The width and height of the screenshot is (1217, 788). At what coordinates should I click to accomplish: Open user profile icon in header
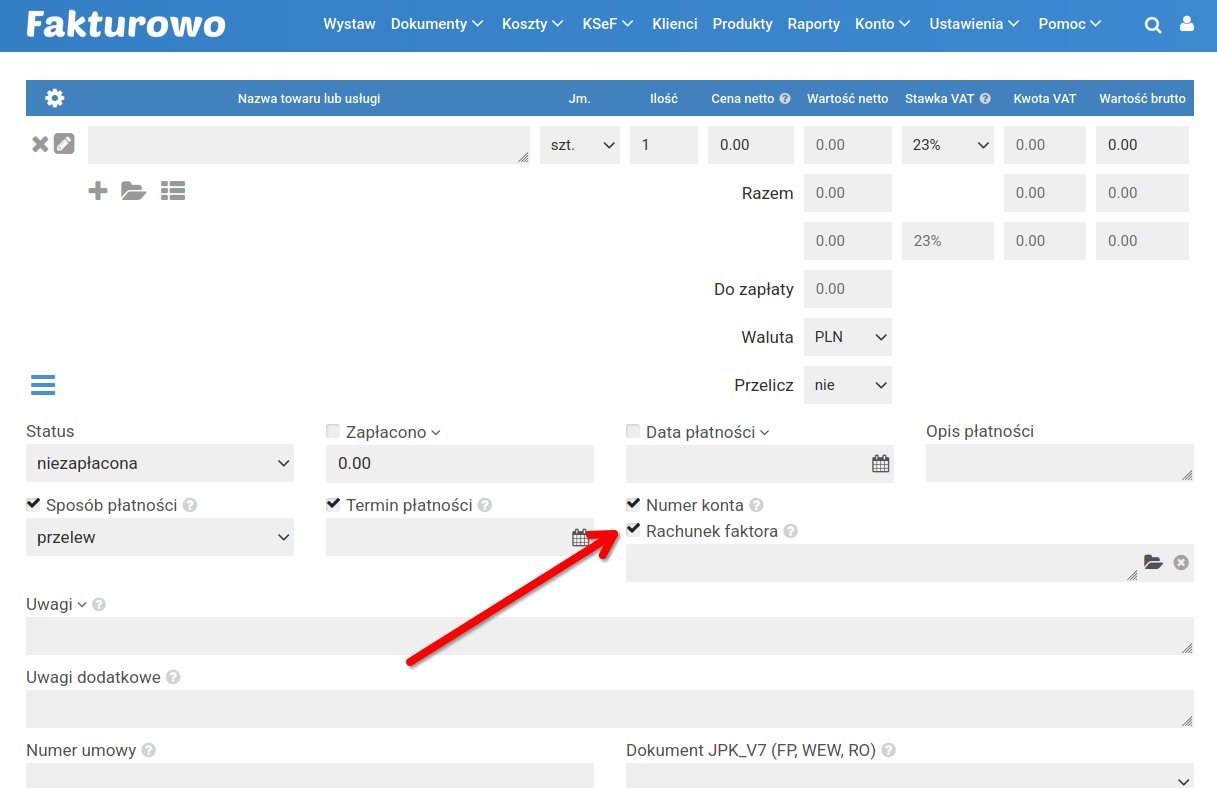point(1187,24)
